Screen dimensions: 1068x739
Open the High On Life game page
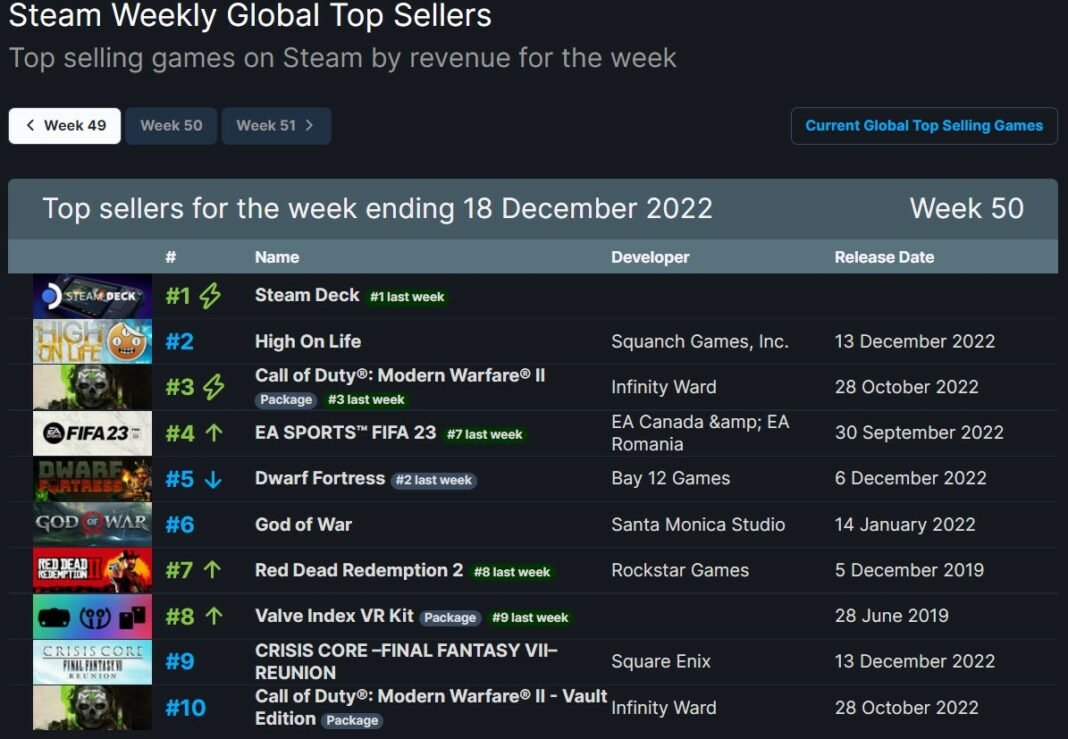[307, 341]
